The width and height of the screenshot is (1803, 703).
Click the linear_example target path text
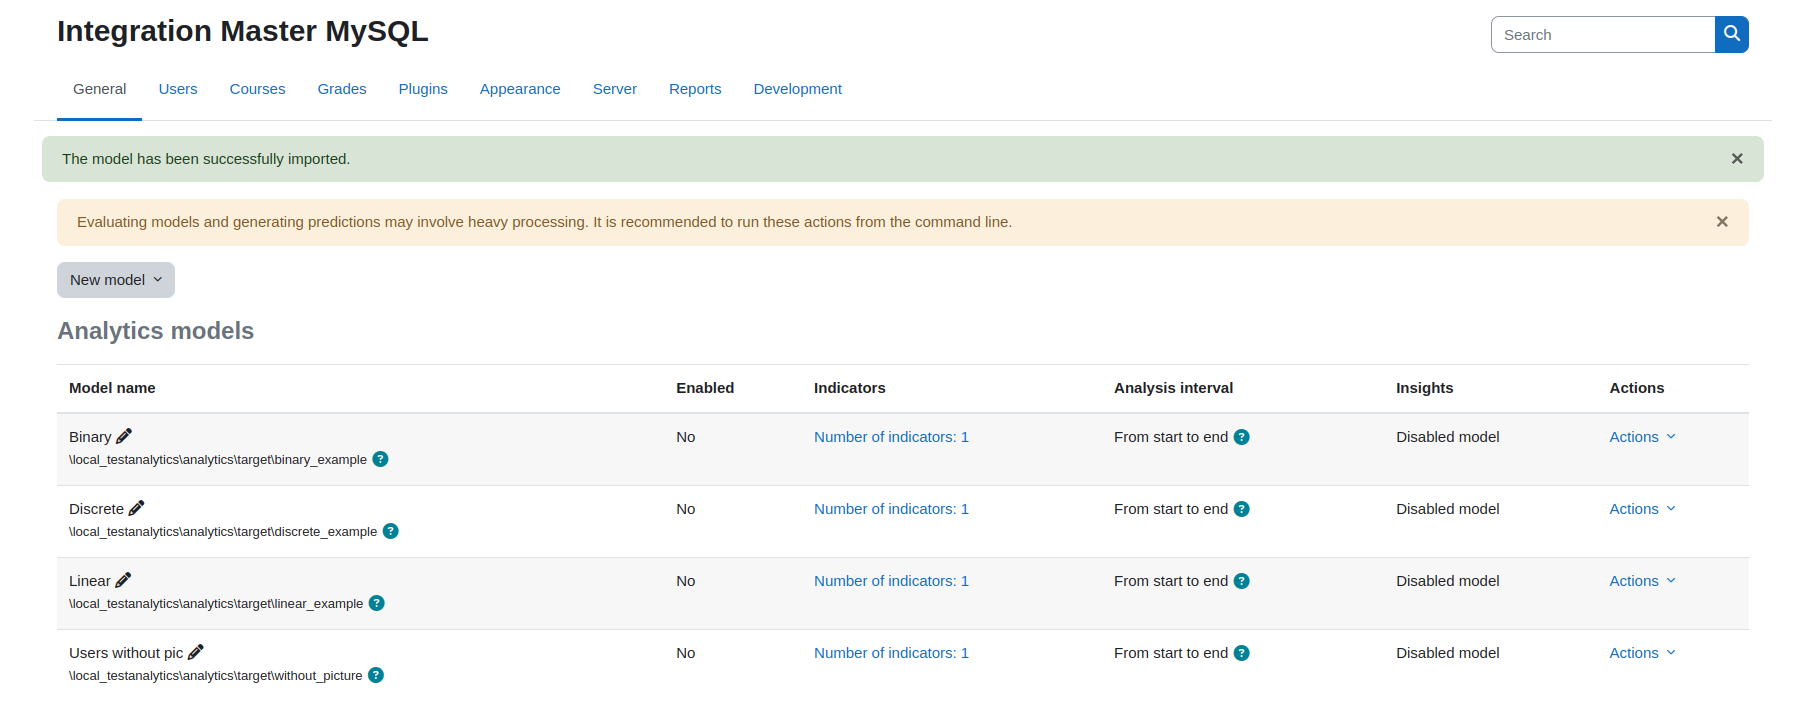point(216,604)
